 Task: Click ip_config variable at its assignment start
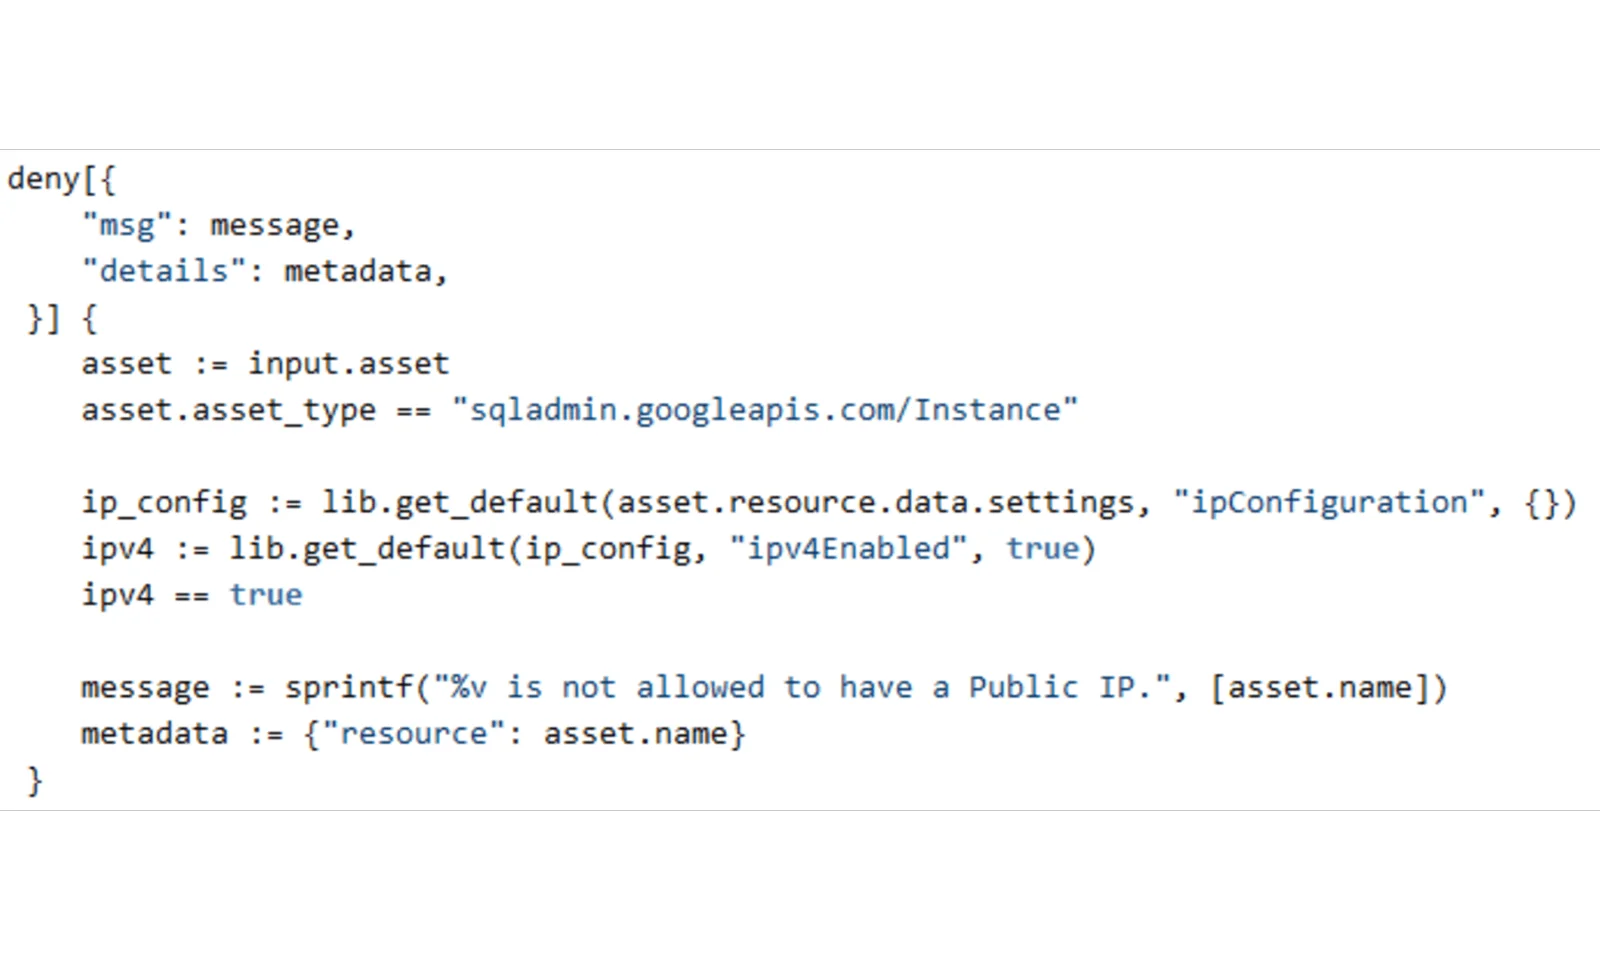tap(164, 502)
